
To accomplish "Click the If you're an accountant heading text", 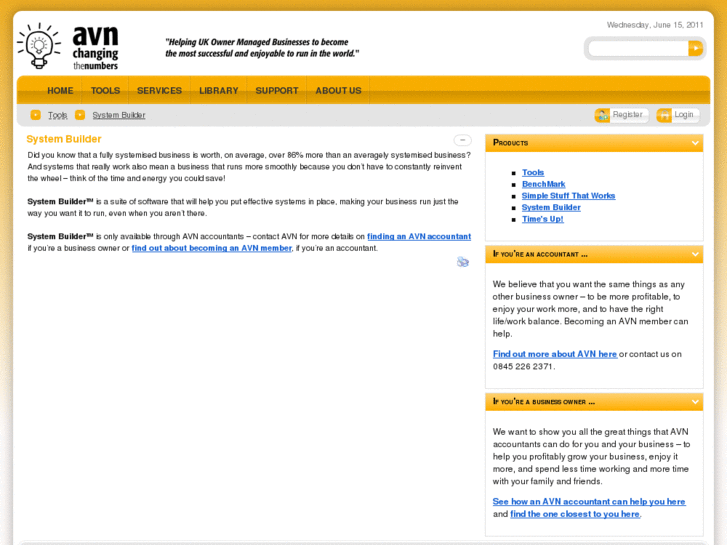I will point(540,254).
